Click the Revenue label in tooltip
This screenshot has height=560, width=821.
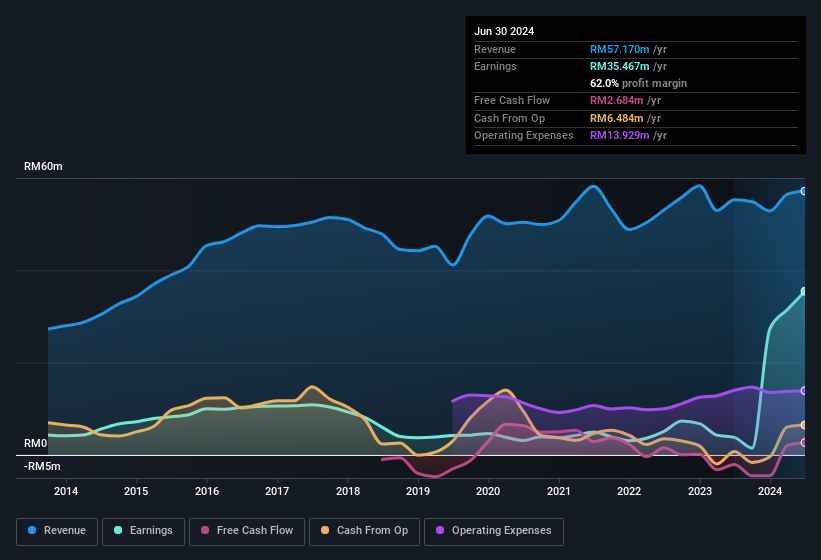pos(495,49)
